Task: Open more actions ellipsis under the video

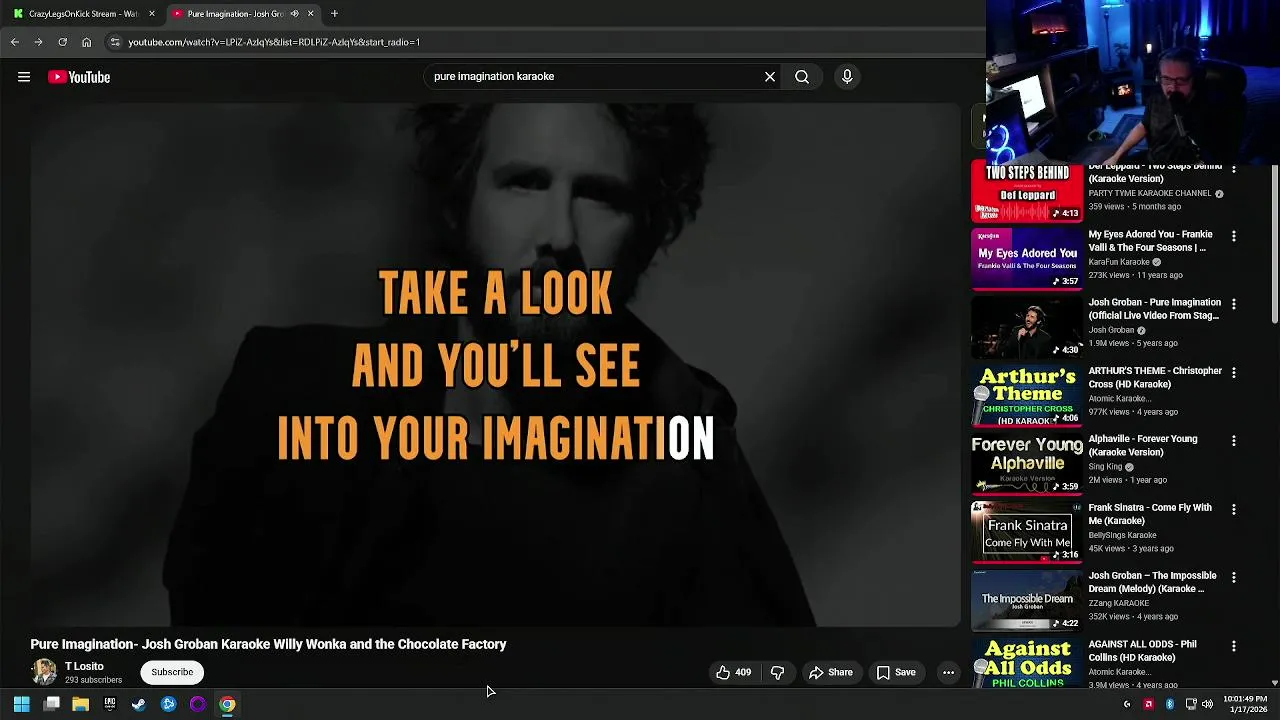Action: point(948,672)
